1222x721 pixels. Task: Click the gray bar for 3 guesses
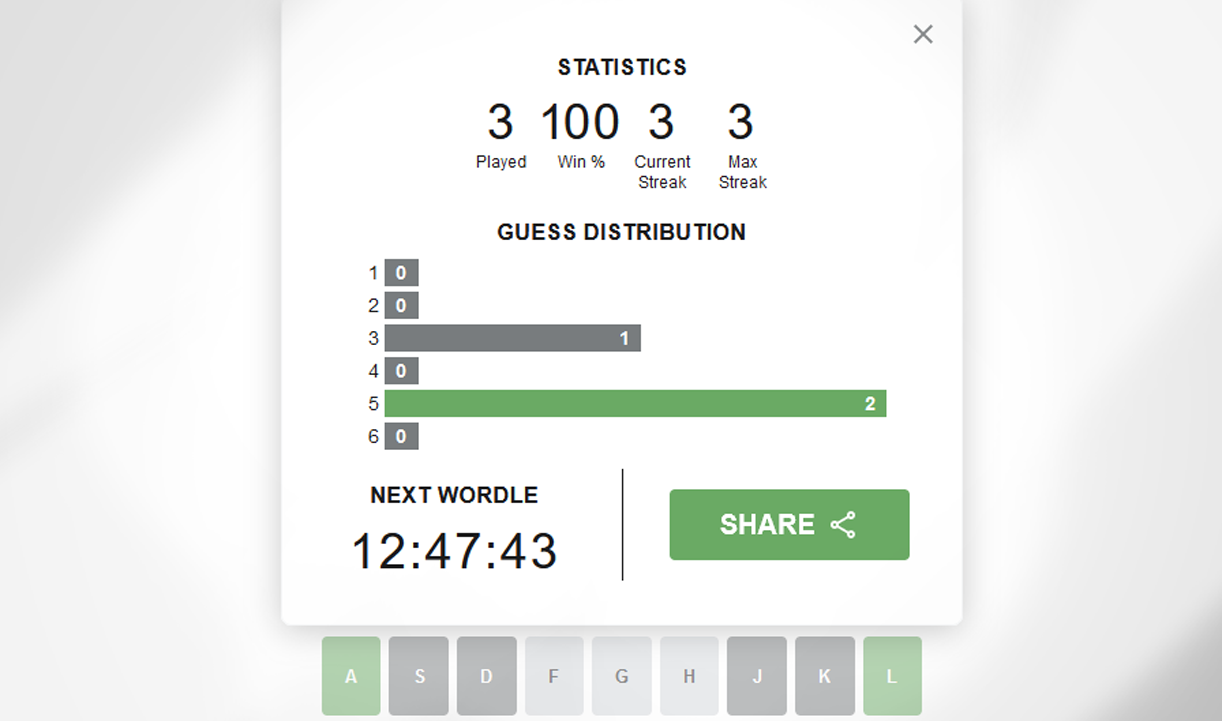coord(512,338)
